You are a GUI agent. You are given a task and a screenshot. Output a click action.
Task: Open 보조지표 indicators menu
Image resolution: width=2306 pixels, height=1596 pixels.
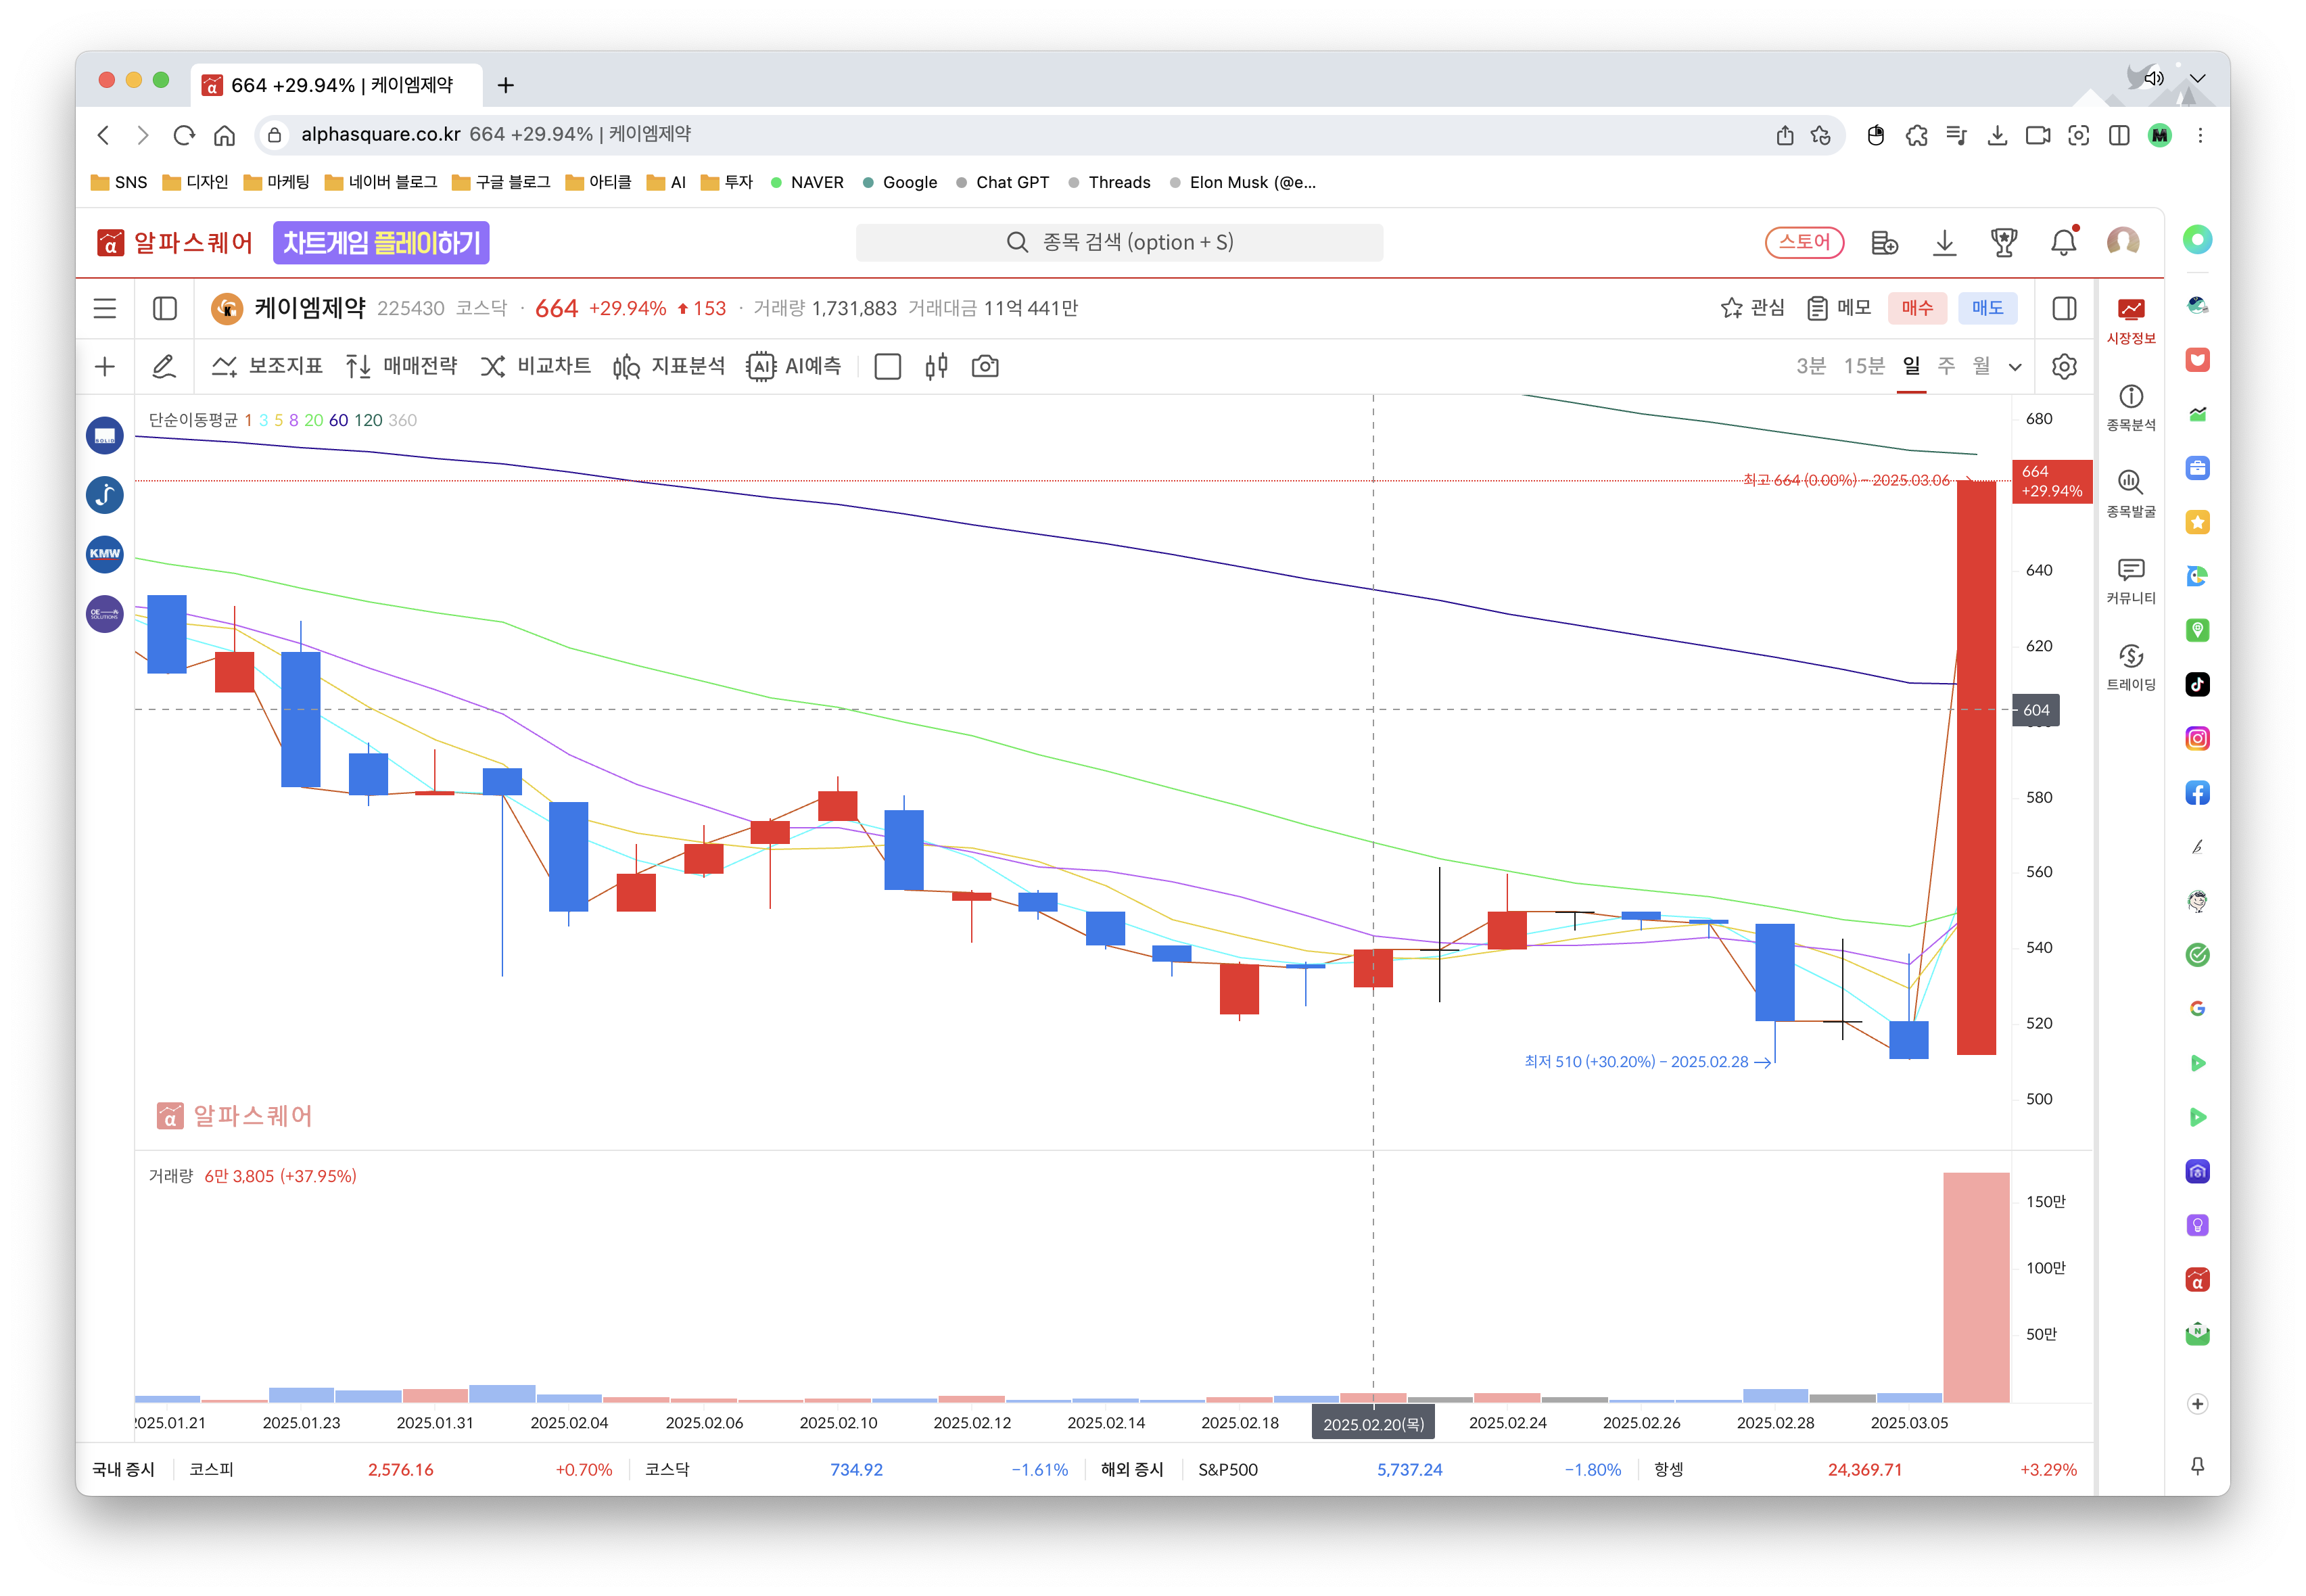[267, 367]
